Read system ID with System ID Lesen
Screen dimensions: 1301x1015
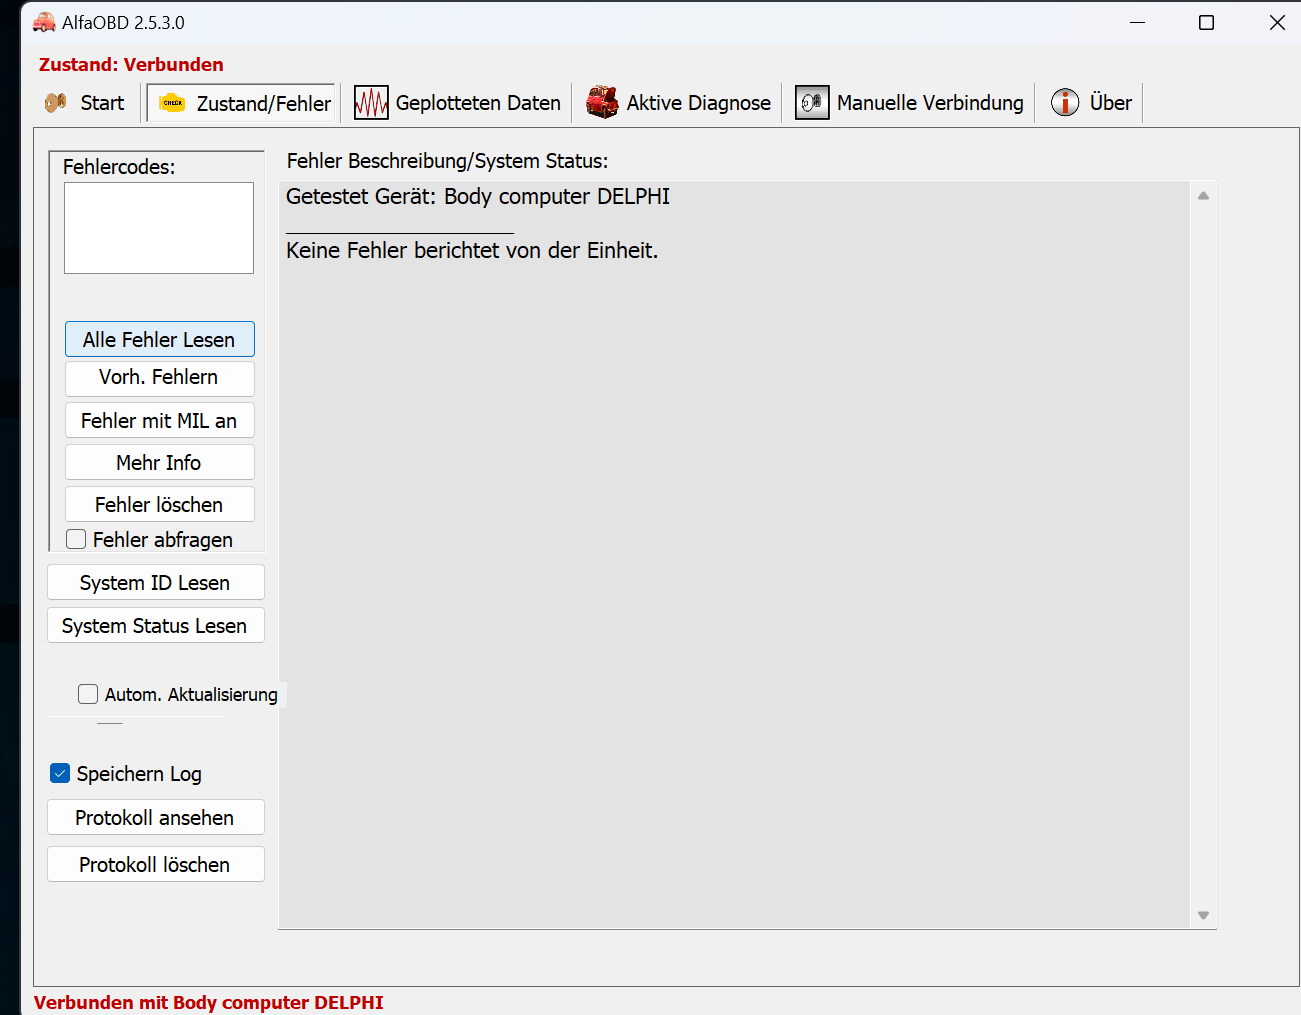(155, 583)
